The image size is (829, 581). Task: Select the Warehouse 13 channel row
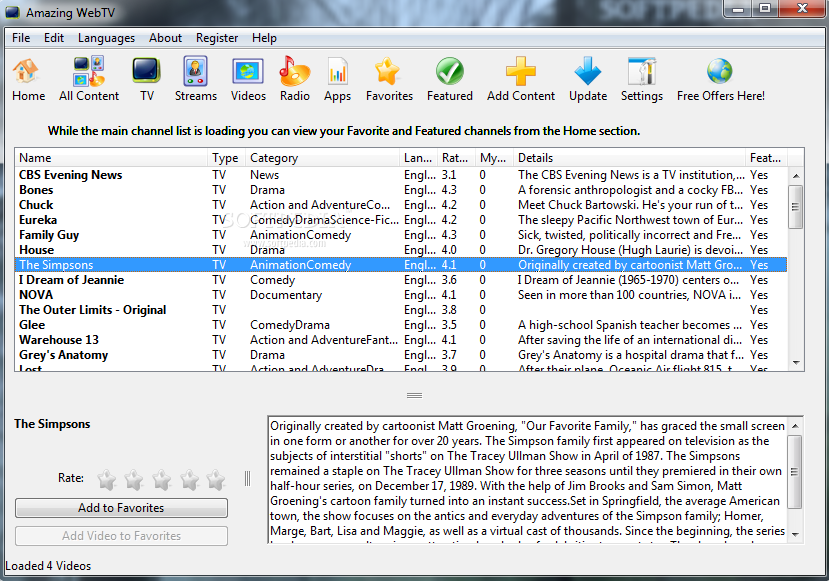(x=401, y=340)
